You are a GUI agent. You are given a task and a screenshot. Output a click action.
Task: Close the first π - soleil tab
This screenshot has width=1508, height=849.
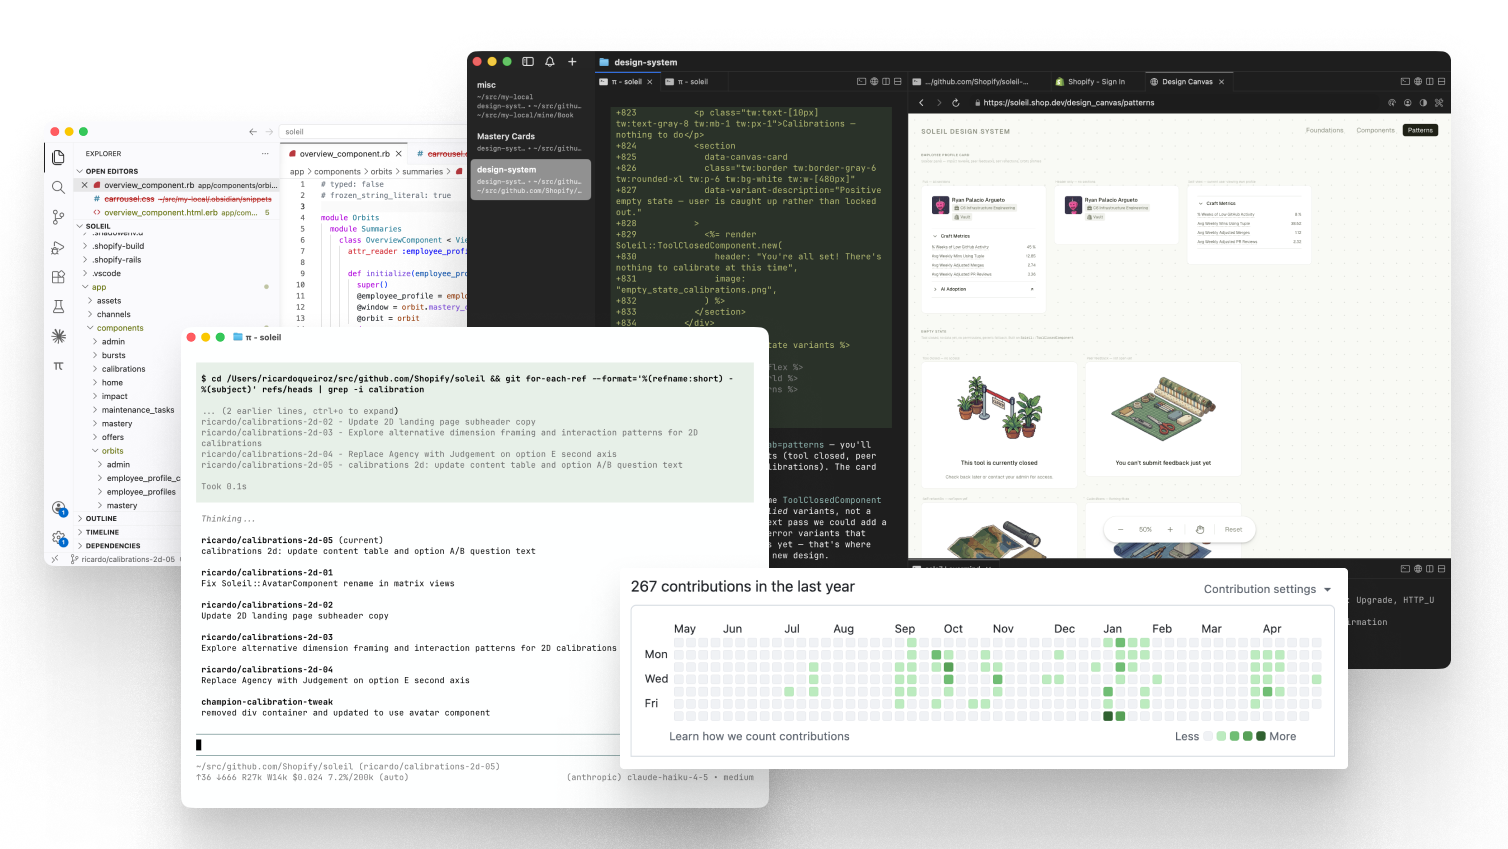[x=650, y=82]
